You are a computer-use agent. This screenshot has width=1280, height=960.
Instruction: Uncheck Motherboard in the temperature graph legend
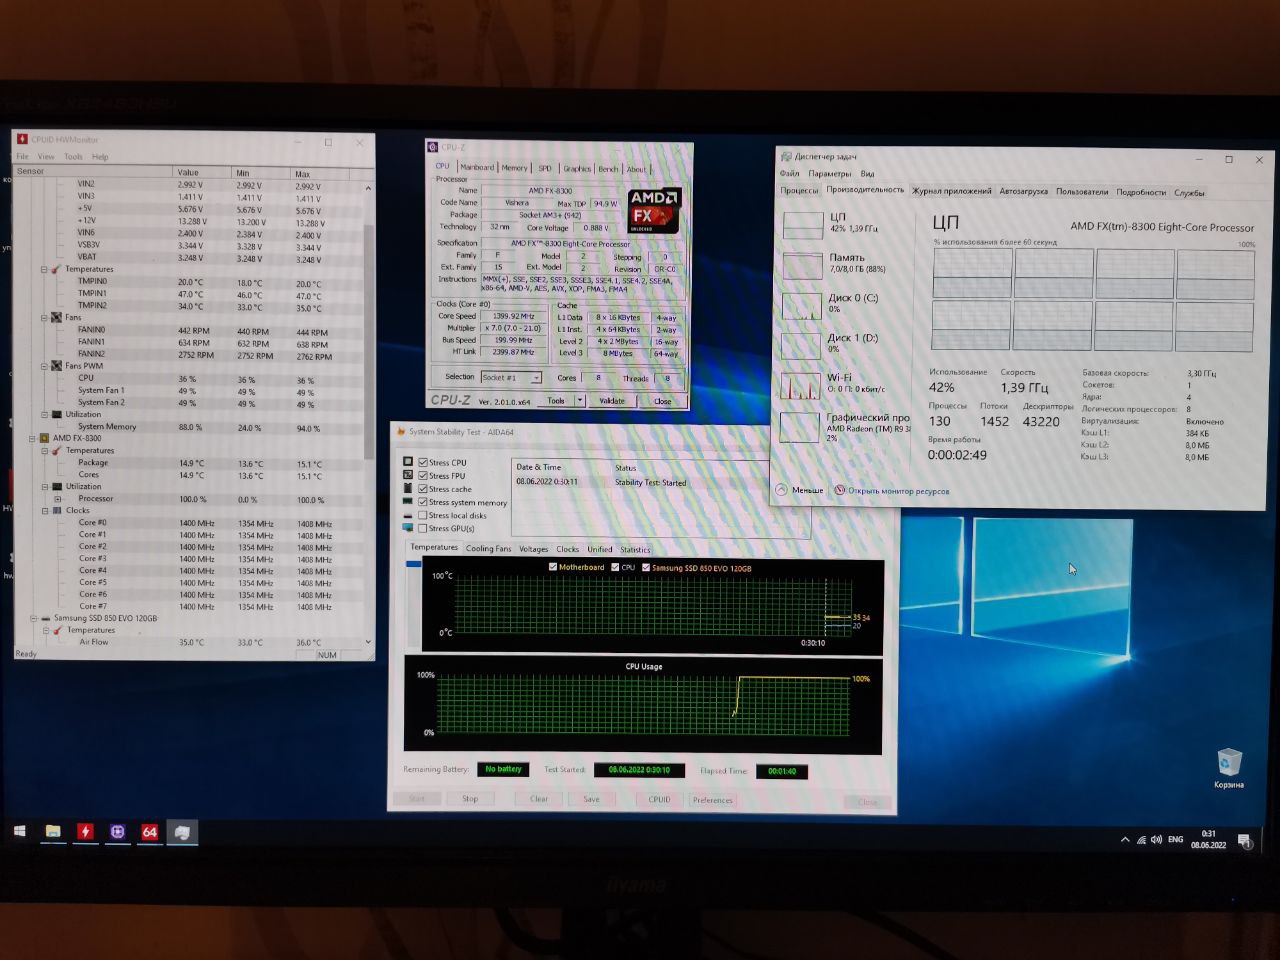553,567
